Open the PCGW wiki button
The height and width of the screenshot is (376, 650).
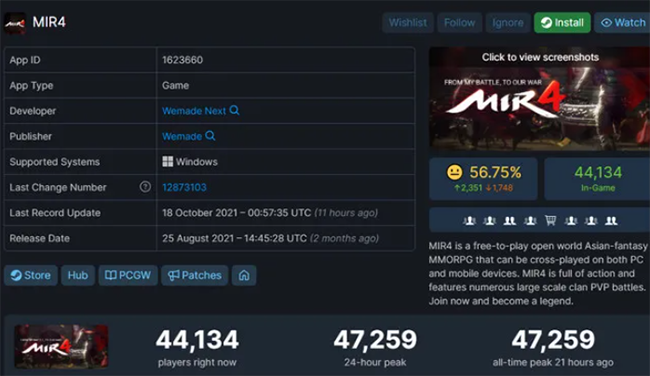coord(128,275)
